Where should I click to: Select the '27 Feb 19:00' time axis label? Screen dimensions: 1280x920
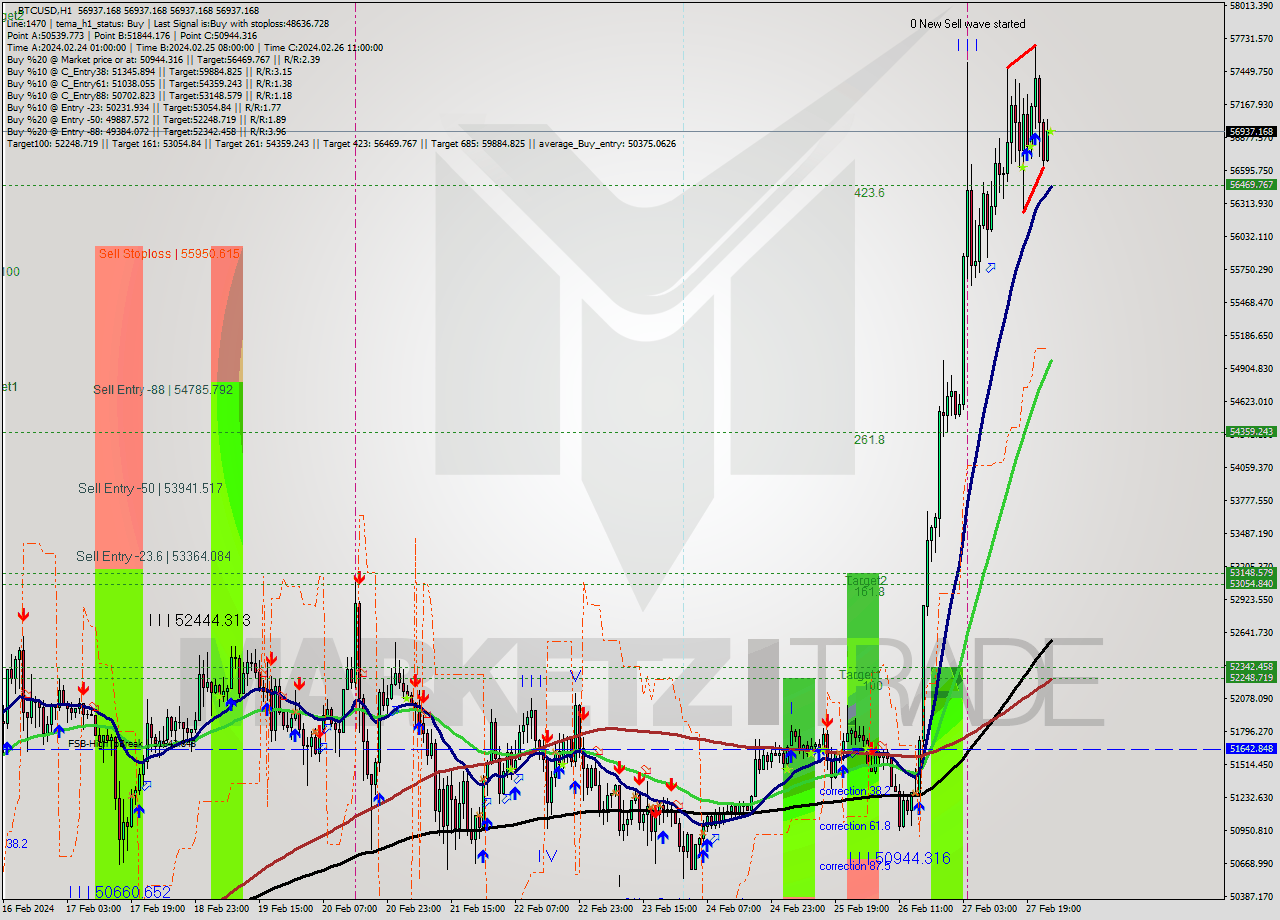pos(1053,909)
